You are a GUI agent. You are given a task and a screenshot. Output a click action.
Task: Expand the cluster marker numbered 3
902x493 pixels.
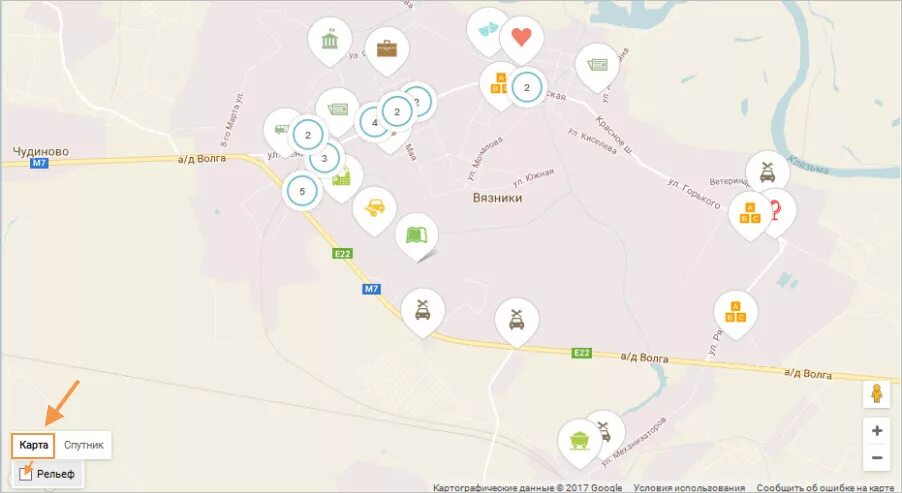pos(324,158)
